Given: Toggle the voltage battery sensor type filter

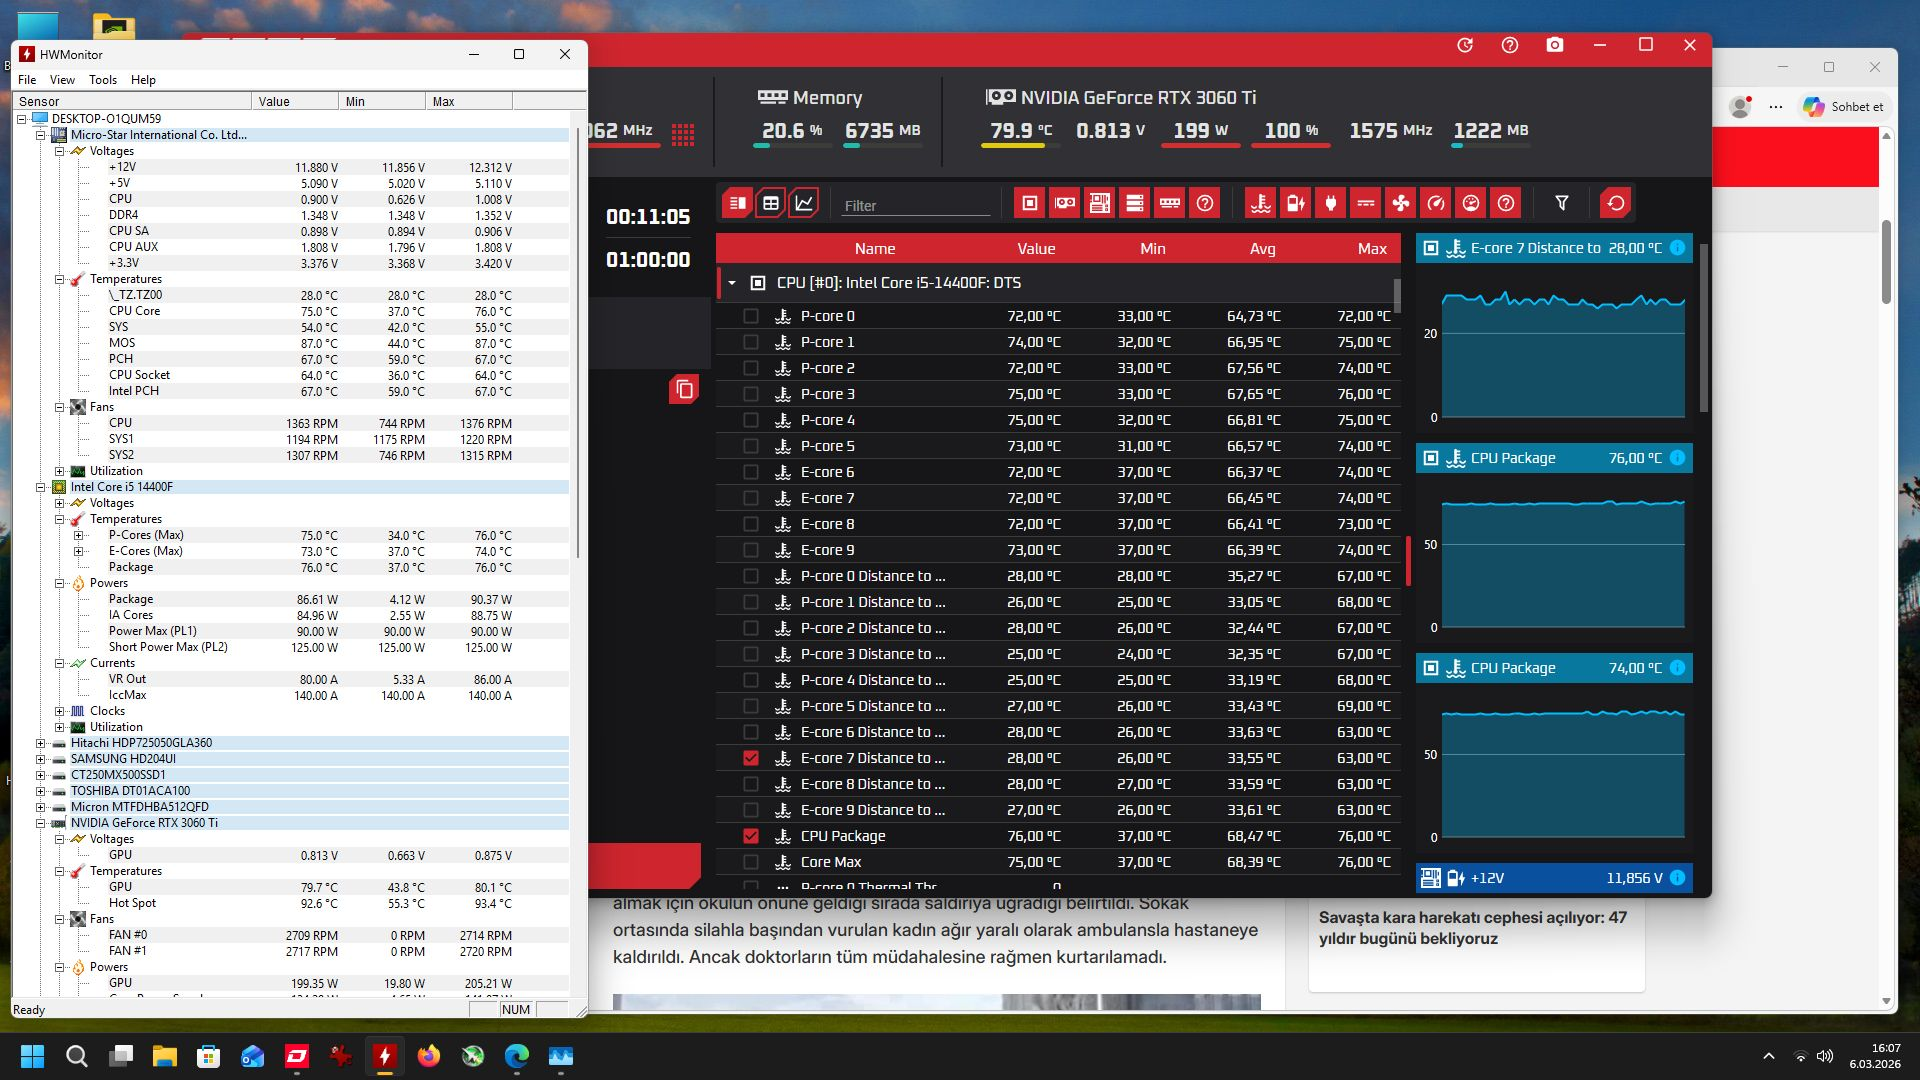Looking at the screenshot, I should coord(1295,204).
